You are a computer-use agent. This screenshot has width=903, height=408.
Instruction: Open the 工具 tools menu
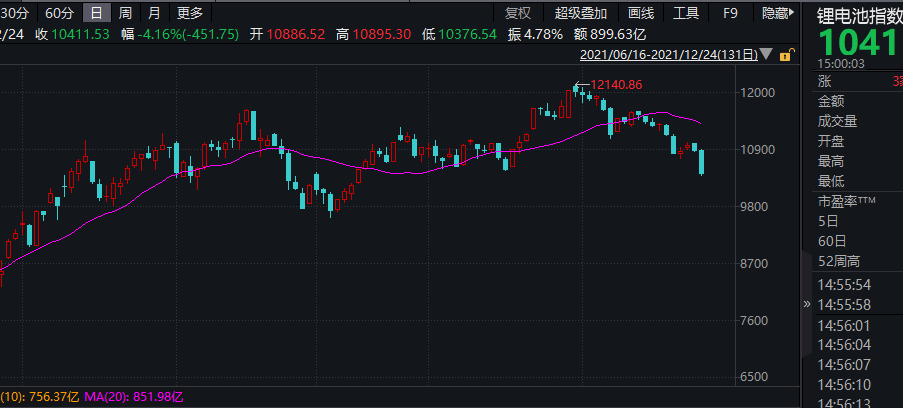pyautogui.click(x=686, y=13)
